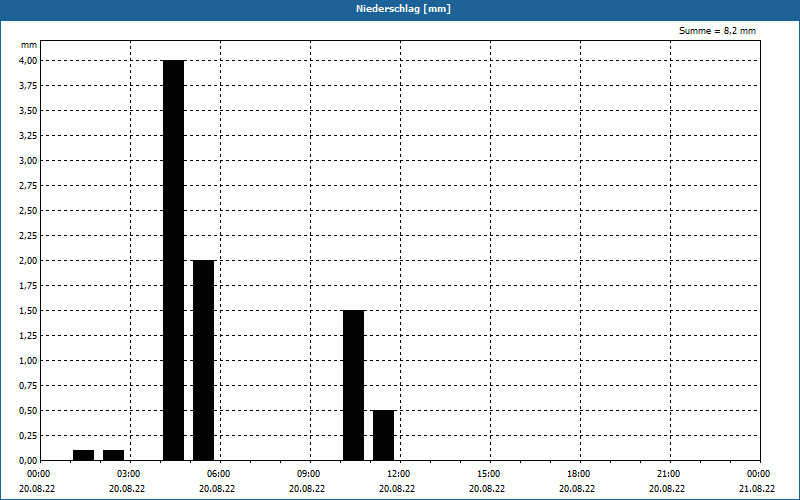Screen dimensions: 800x500
Task: Select the 21.08.22 date label
Action: [x=757, y=488]
